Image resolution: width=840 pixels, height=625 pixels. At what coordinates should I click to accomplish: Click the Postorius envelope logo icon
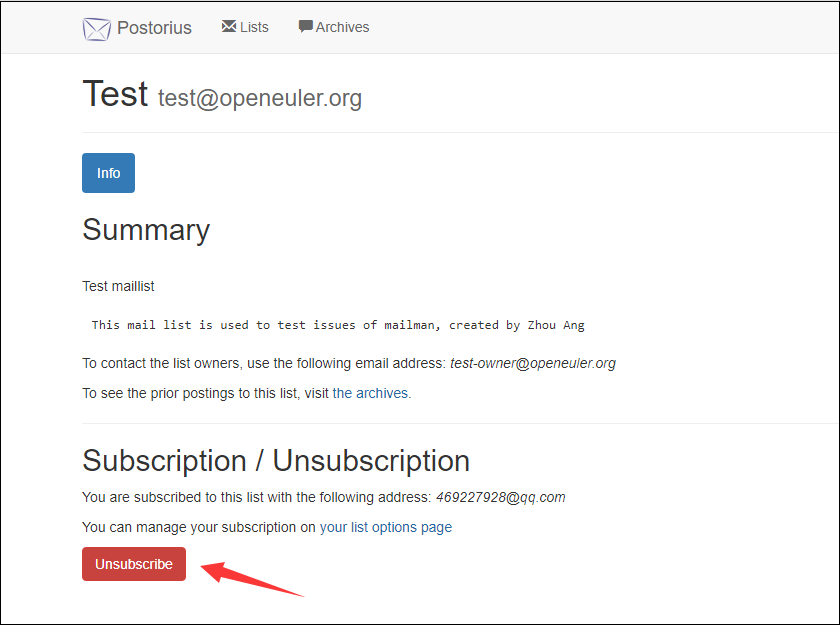(x=96, y=28)
